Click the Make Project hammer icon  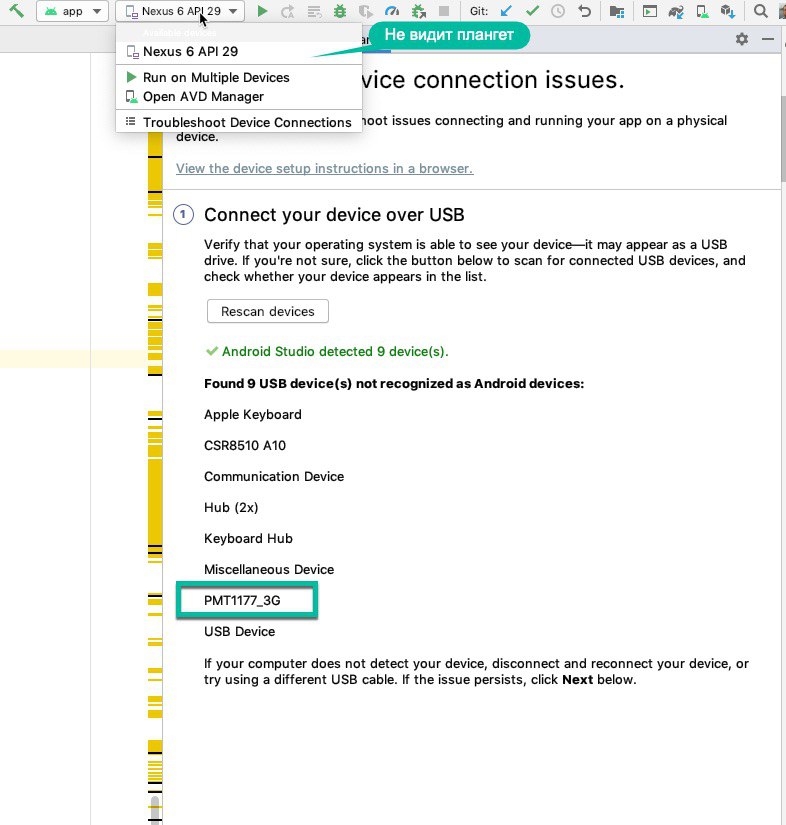pyautogui.click(x=16, y=10)
